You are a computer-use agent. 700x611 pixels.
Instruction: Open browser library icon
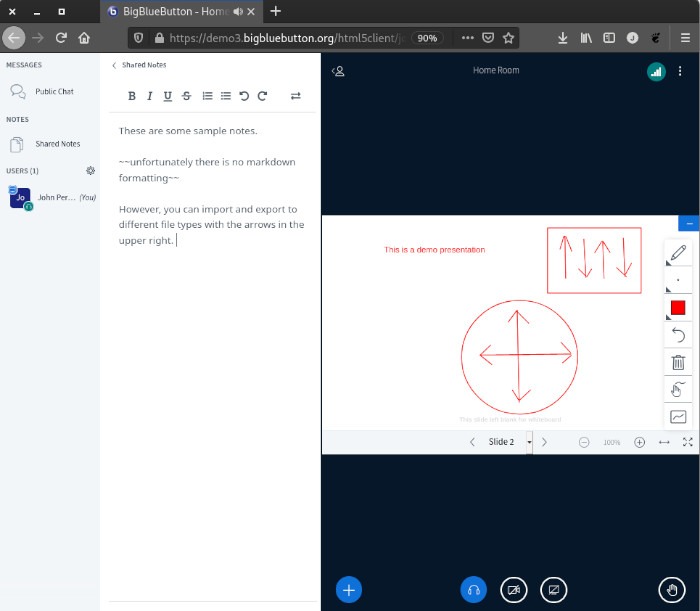coord(586,38)
